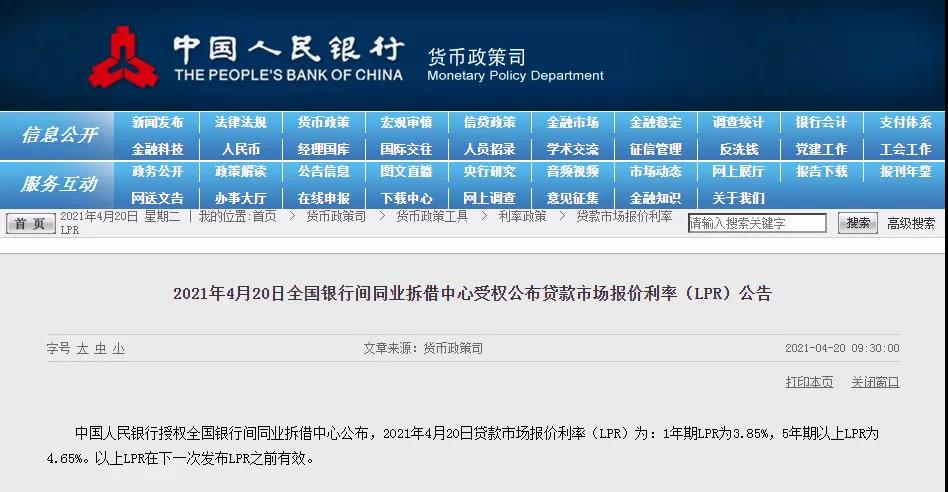Open 经理国库 navigation item
This screenshot has height=492, width=948.
[323, 149]
